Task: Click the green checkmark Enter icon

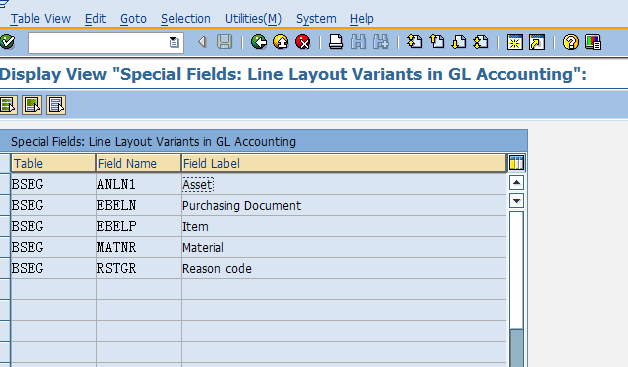Action: pyautogui.click(x=7, y=42)
